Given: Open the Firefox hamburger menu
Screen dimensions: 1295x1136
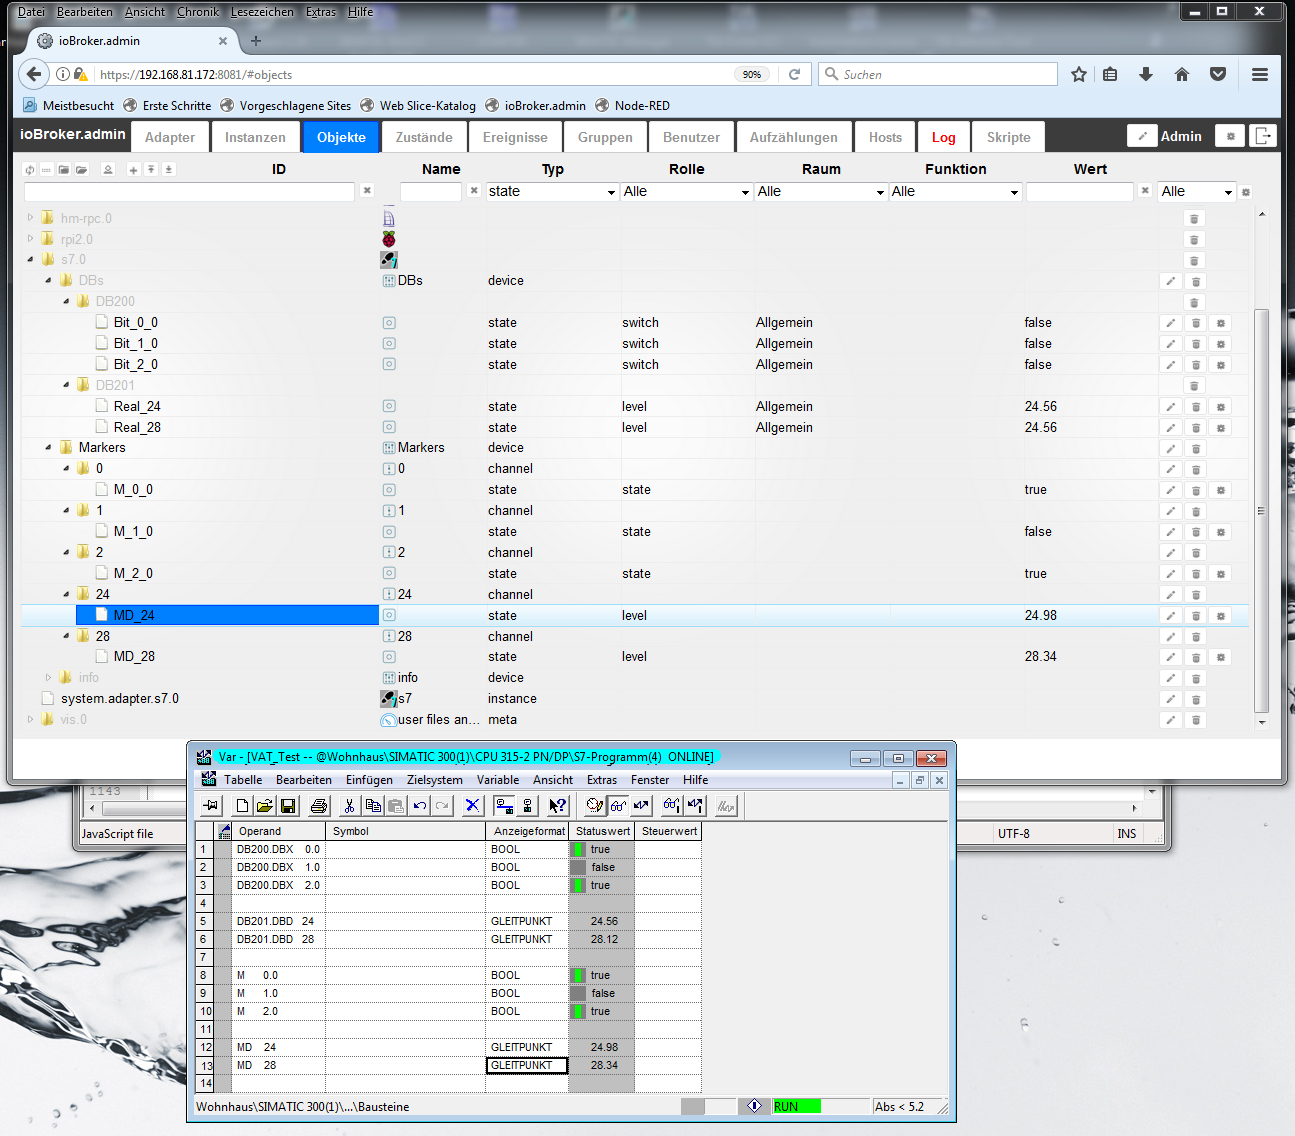Looking at the screenshot, I should (1260, 74).
